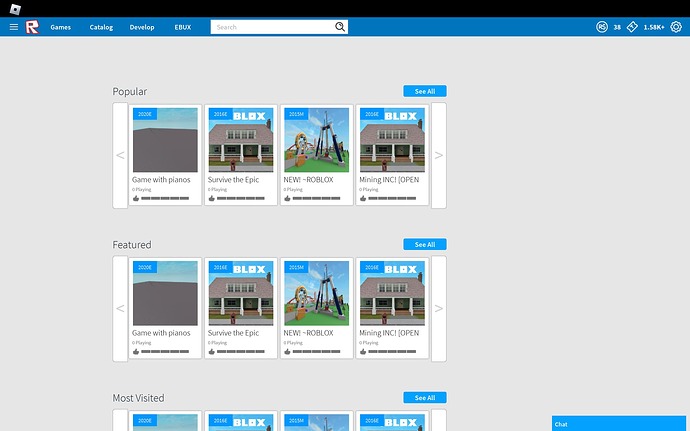Click the app icon in title bar
This screenshot has width=690, height=431.
tap(15, 9)
